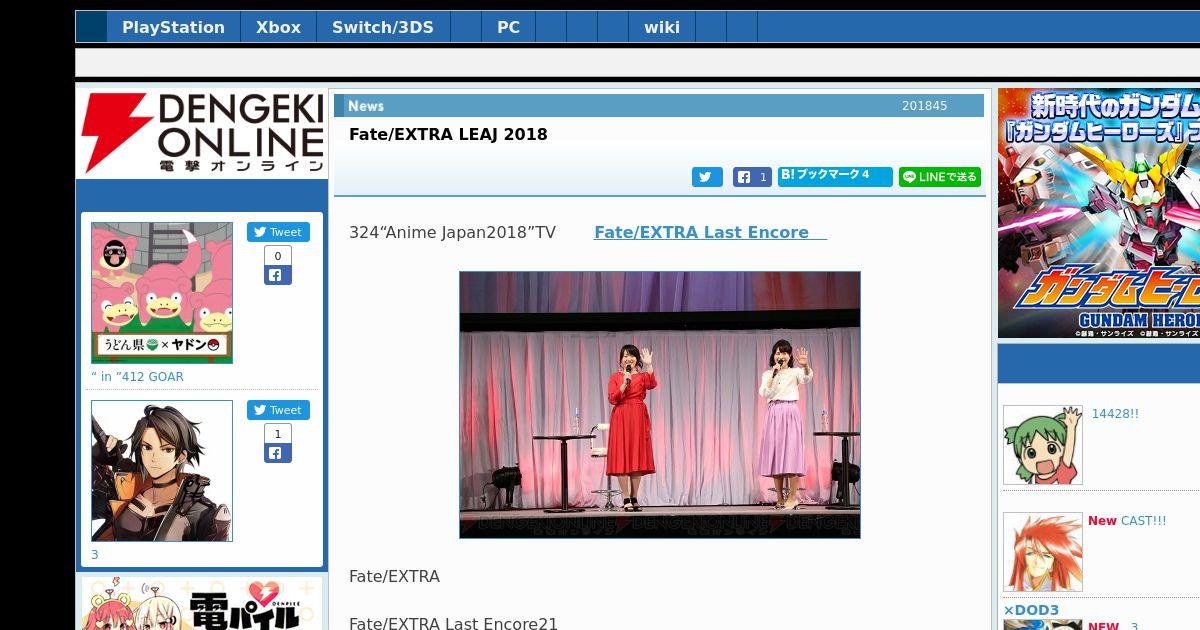This screenshot has height=630, width=1200.
Task: Open the PlayStation nav tab
Action: 173,27
